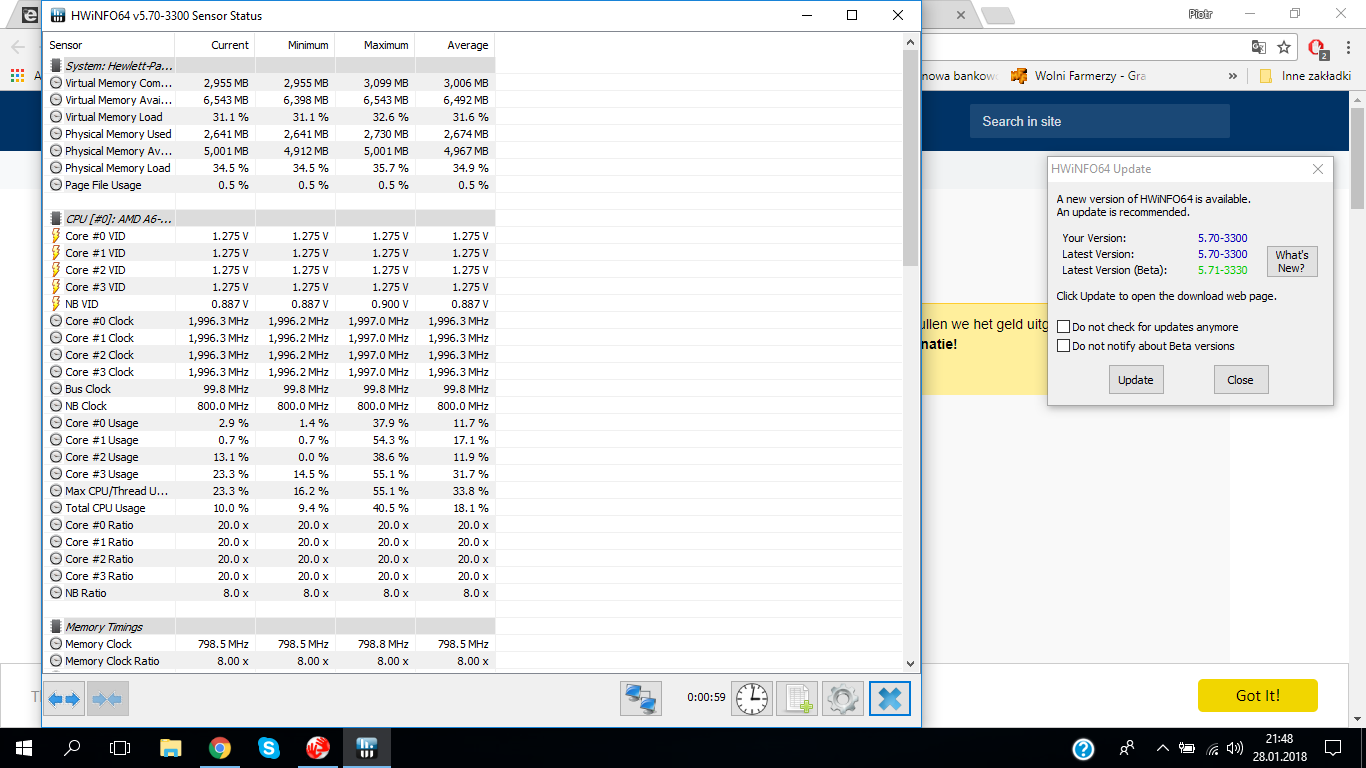
Task: Click the 'What's New?' button
Action: [x=1291, y=262]
